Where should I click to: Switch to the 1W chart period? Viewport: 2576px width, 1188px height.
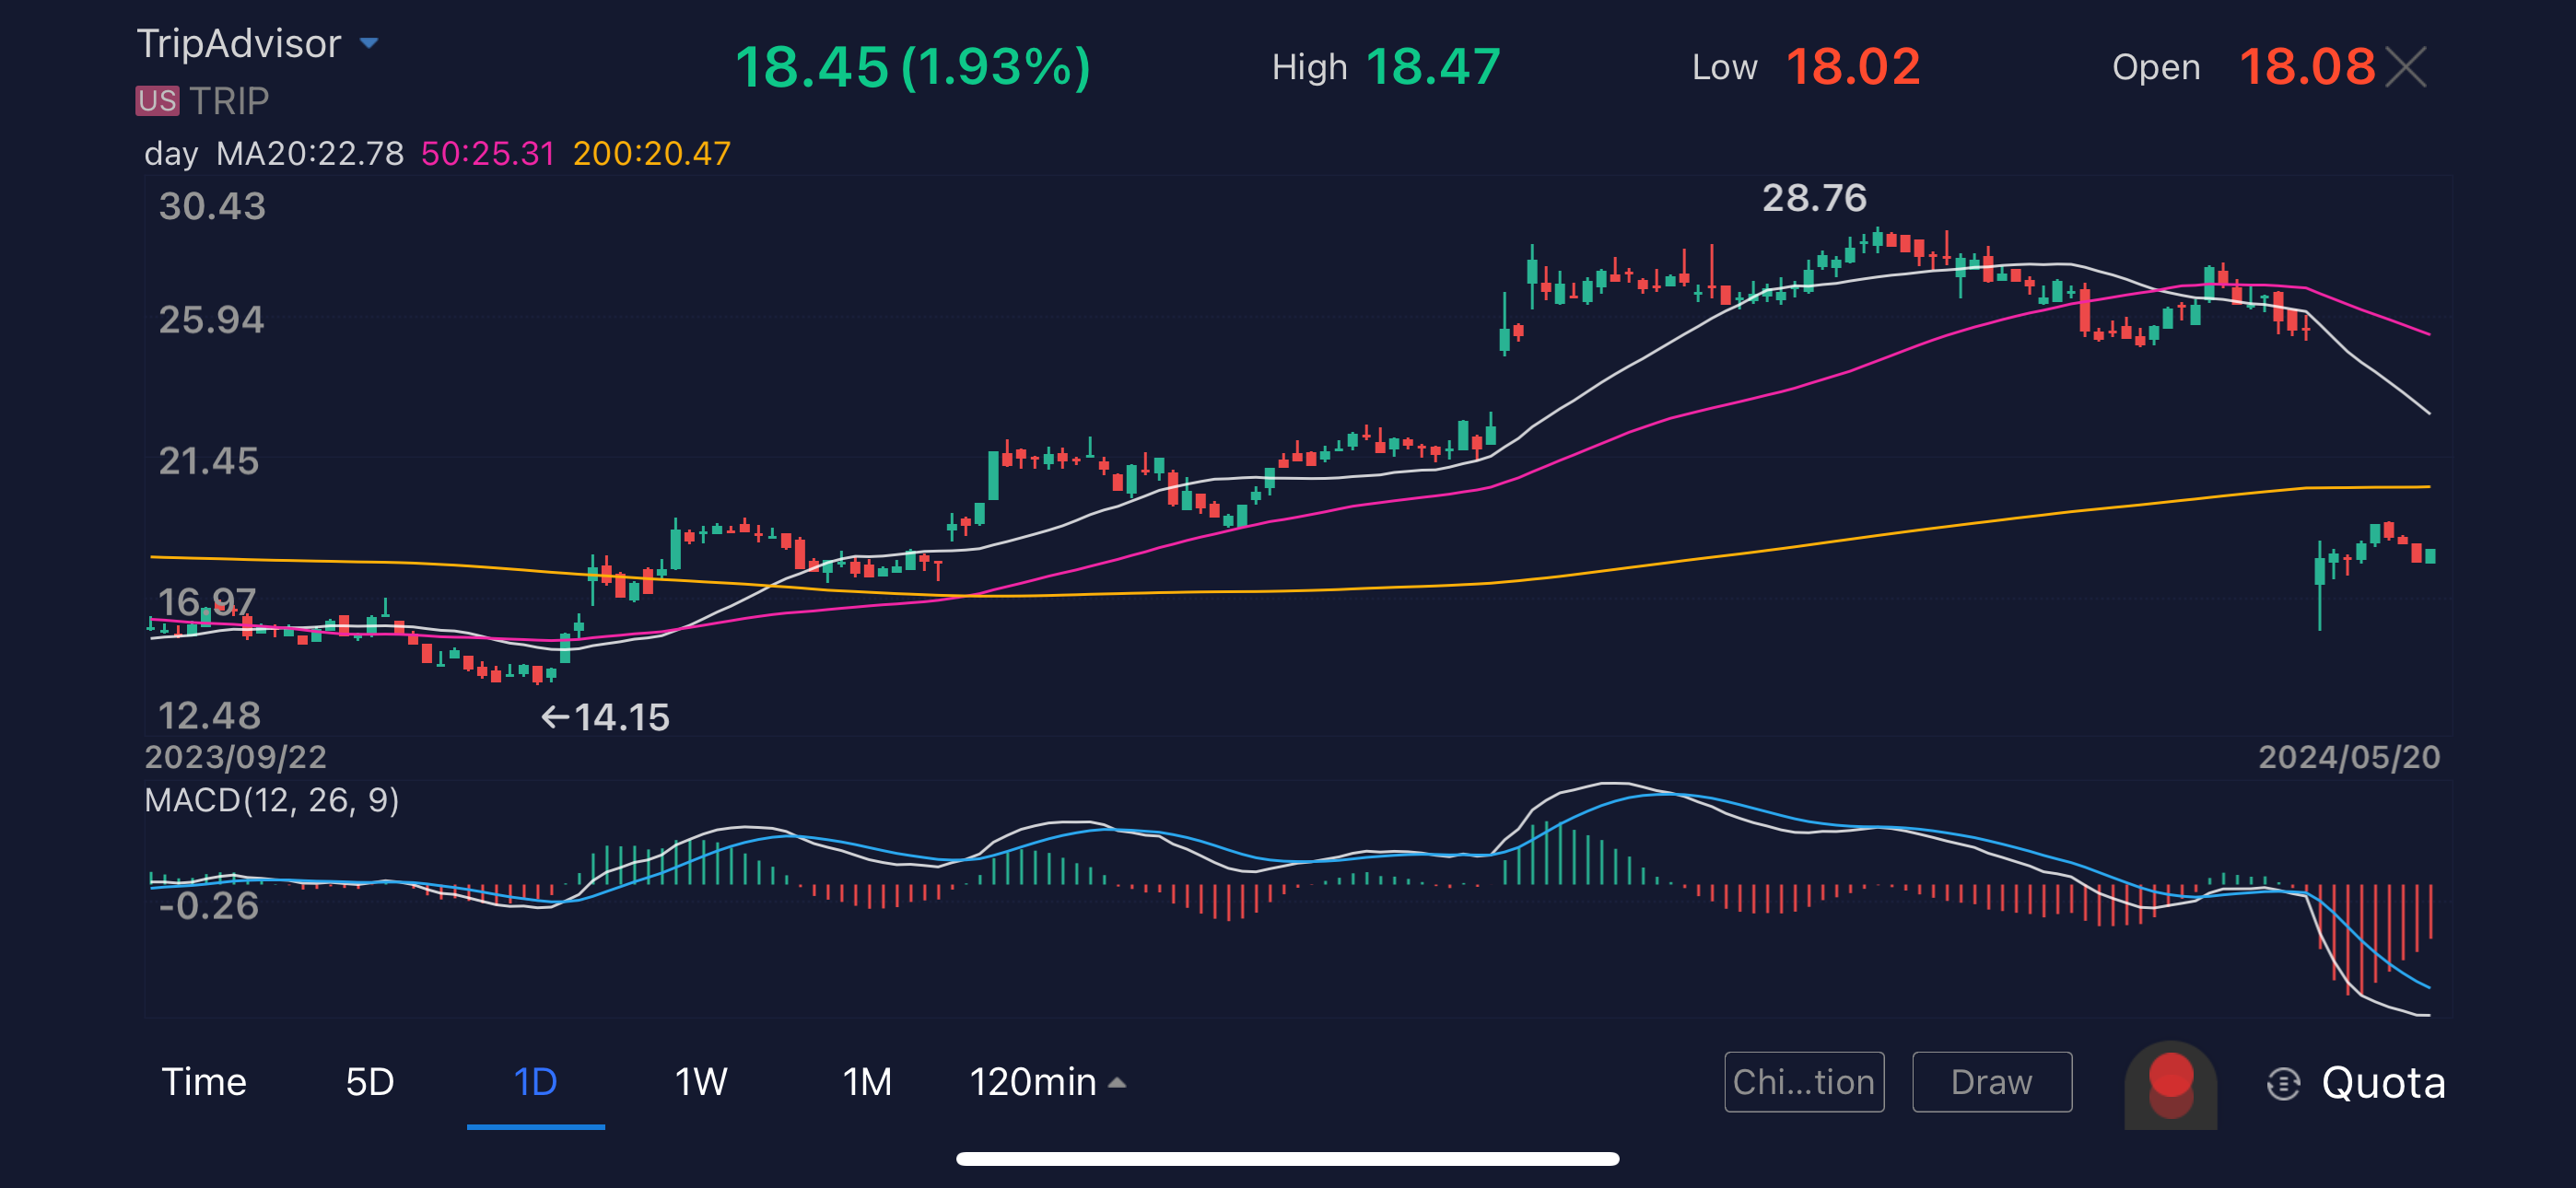700,1082
